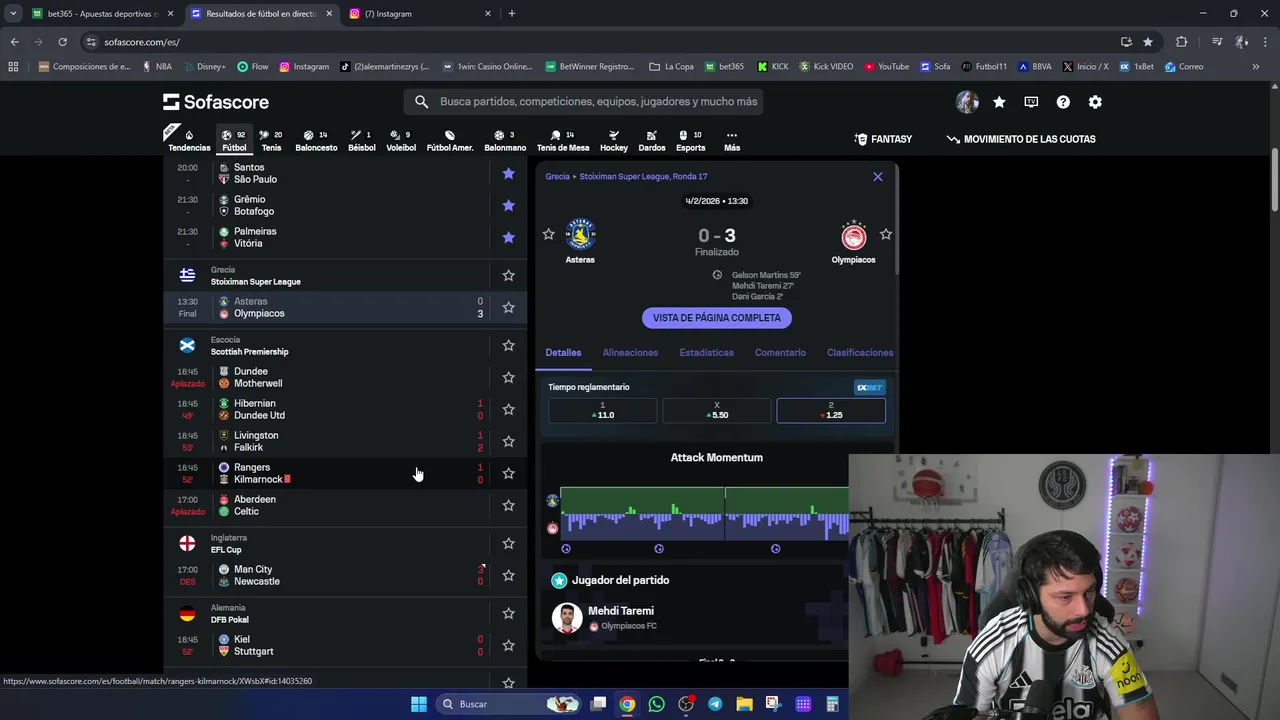Select the home win odds 11.0
1280x720 pixels.
pyautogui.click(x=602, y=410)
